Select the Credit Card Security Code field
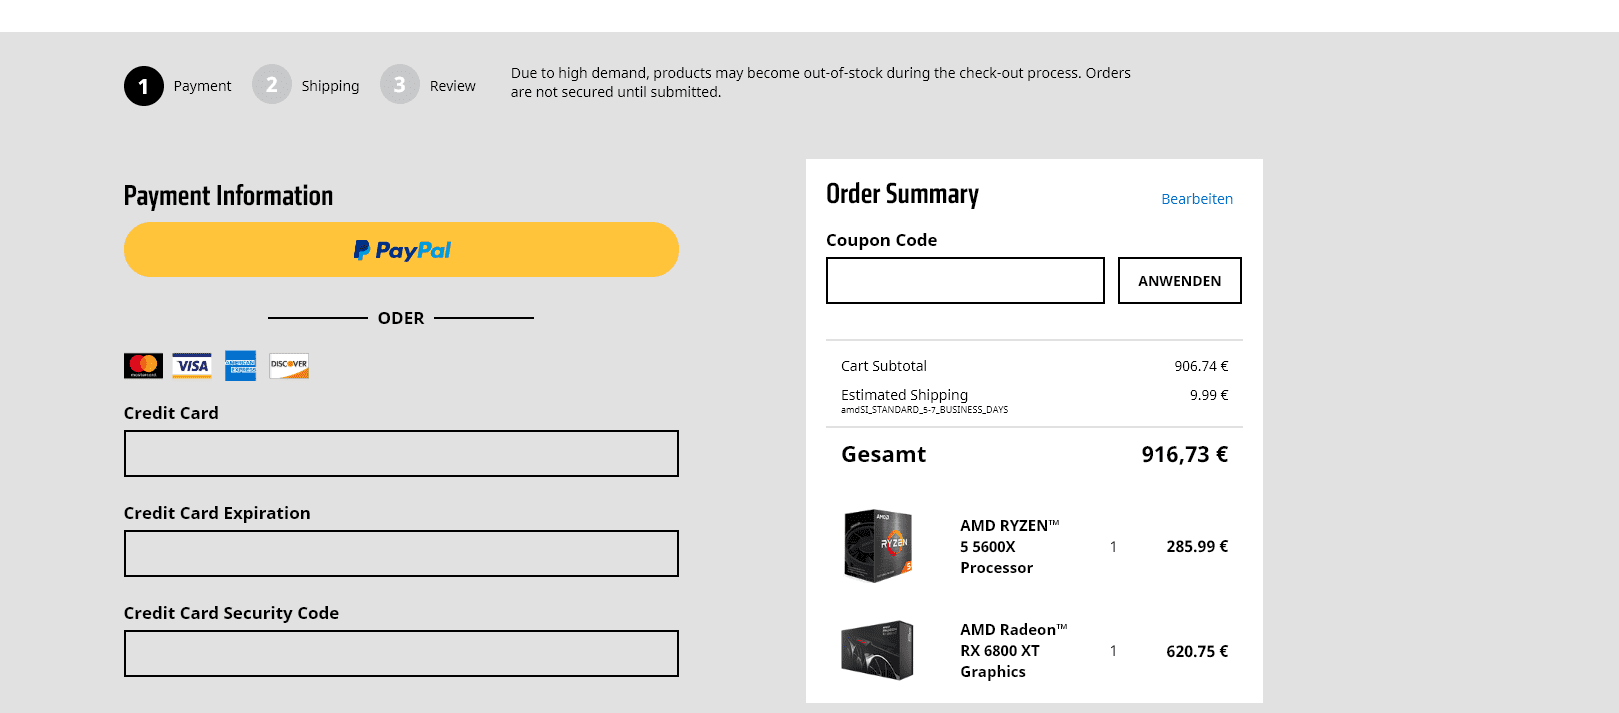Image resolution: width=1619 pixels, height=713 pixels. click(x=401, y=654)
